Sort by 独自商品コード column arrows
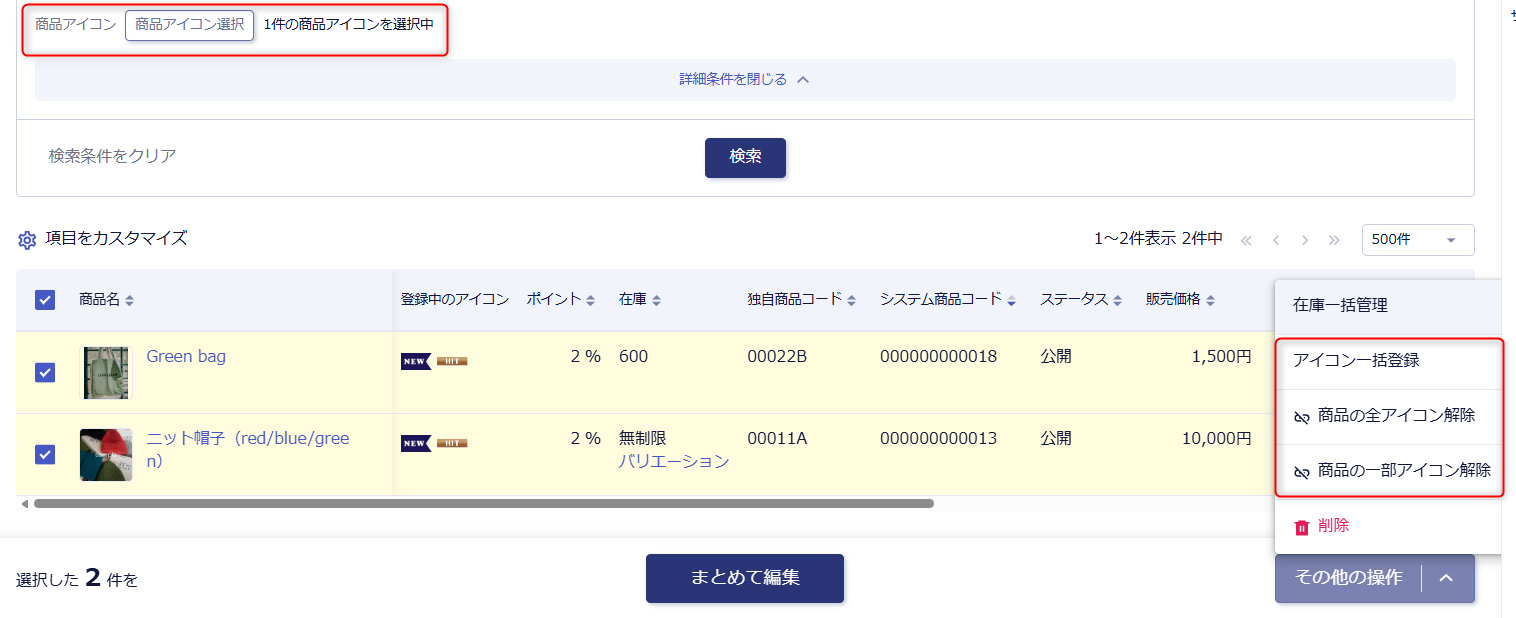The height and width of the screenshot is (618, 1516). [x=851, y=300]
